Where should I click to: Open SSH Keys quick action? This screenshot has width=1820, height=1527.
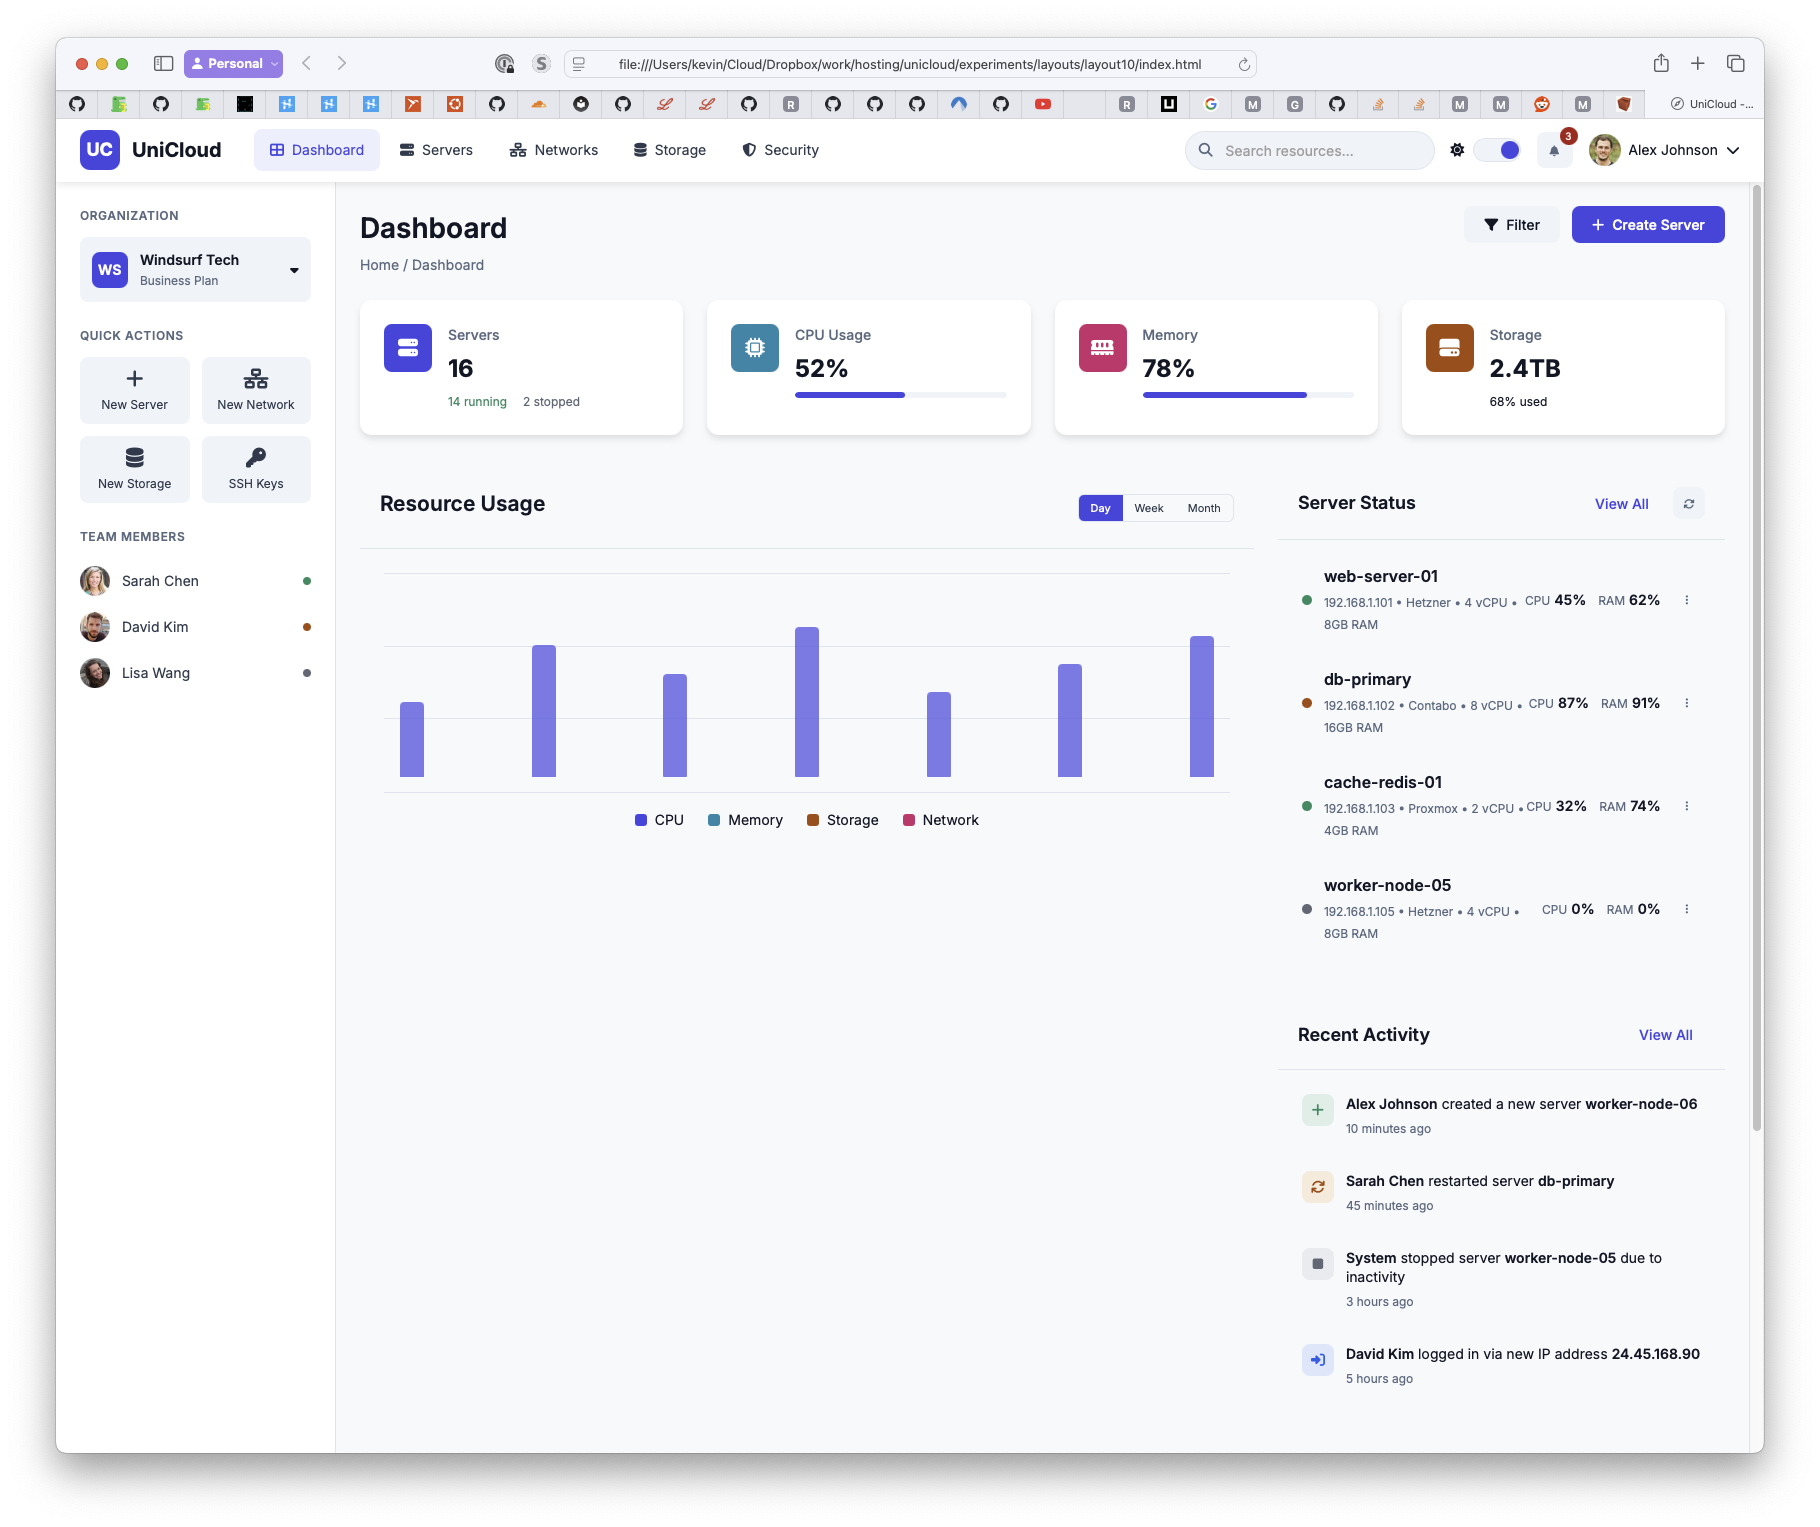pos(256,469)
